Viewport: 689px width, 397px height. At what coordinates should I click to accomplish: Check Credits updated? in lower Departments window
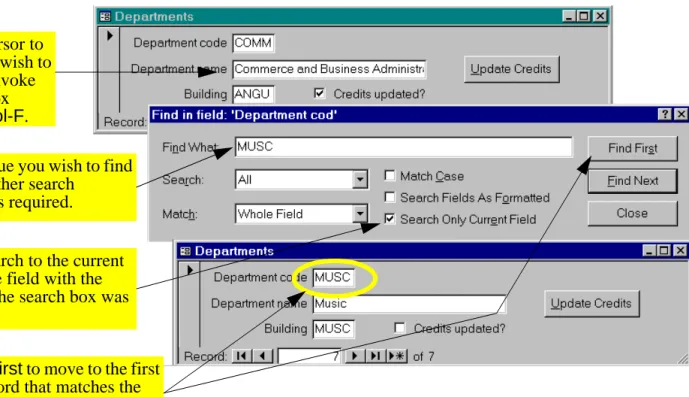(399, 328)
